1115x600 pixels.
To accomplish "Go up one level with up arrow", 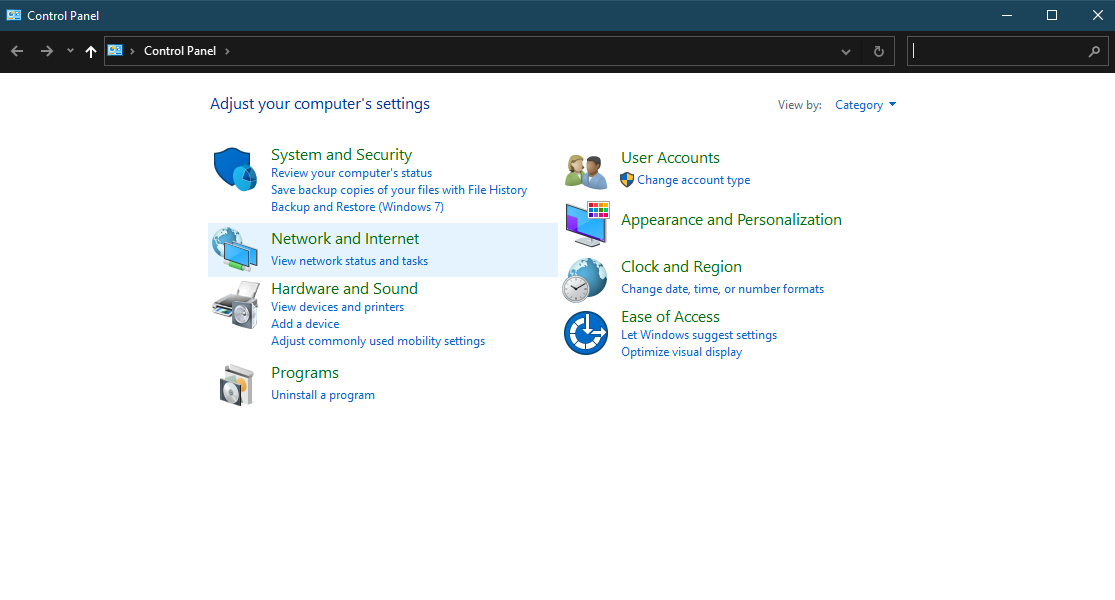I will (91, 51).
